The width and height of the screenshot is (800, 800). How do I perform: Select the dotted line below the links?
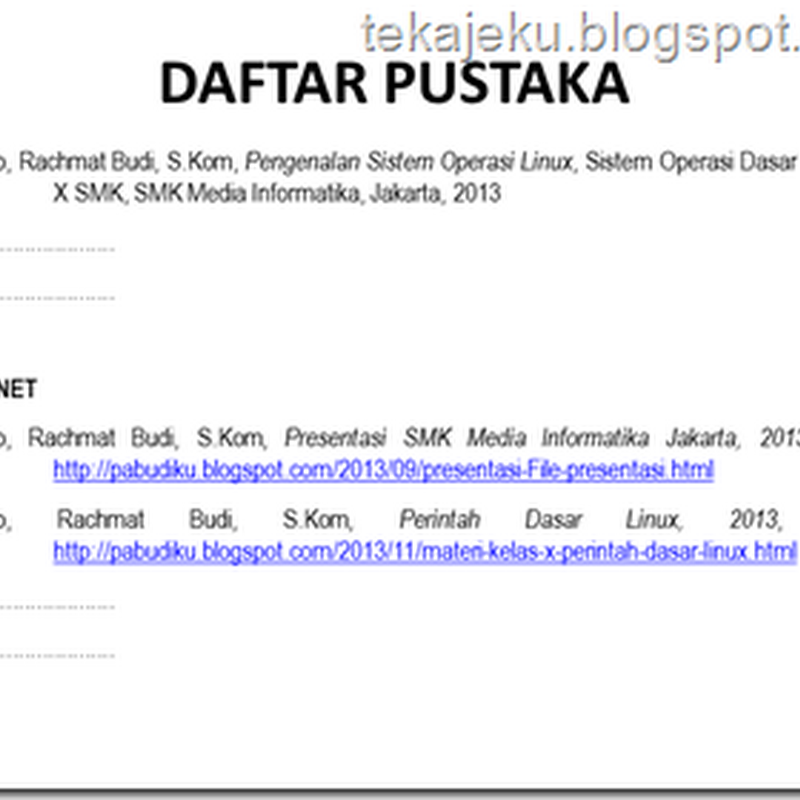tap(60, 604)
